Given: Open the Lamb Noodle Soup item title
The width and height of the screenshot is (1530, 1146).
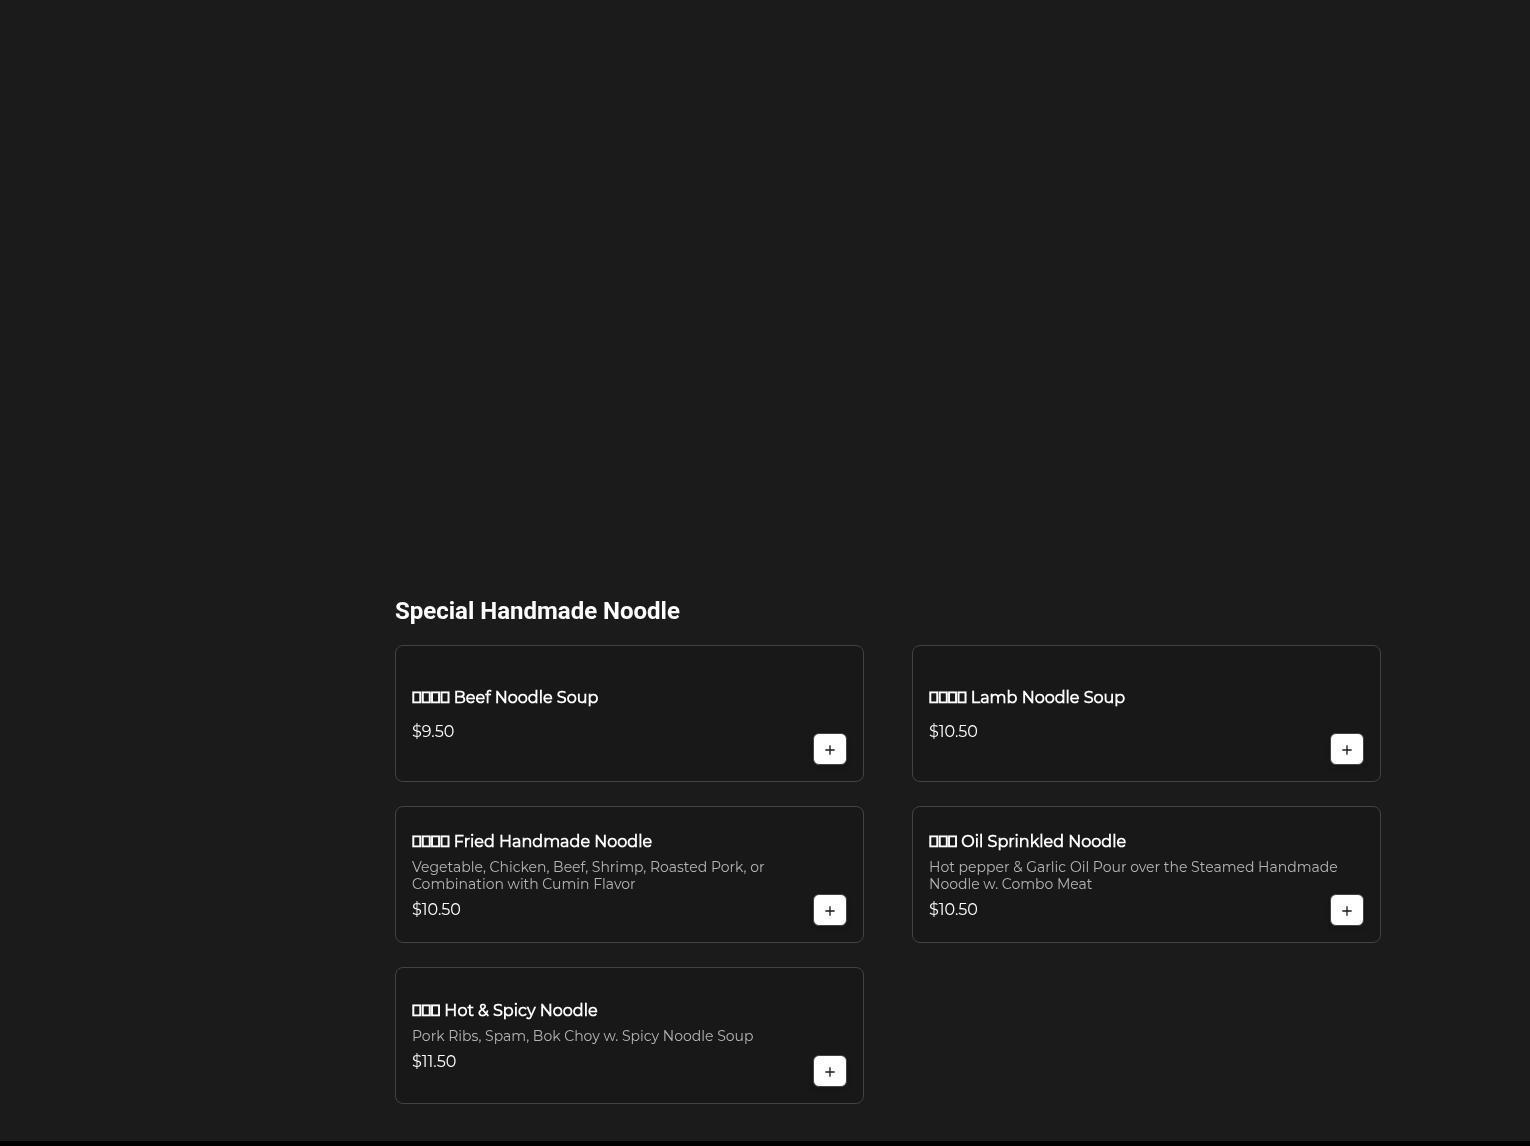Looking at the screenshot, I should coord(1027,698).
